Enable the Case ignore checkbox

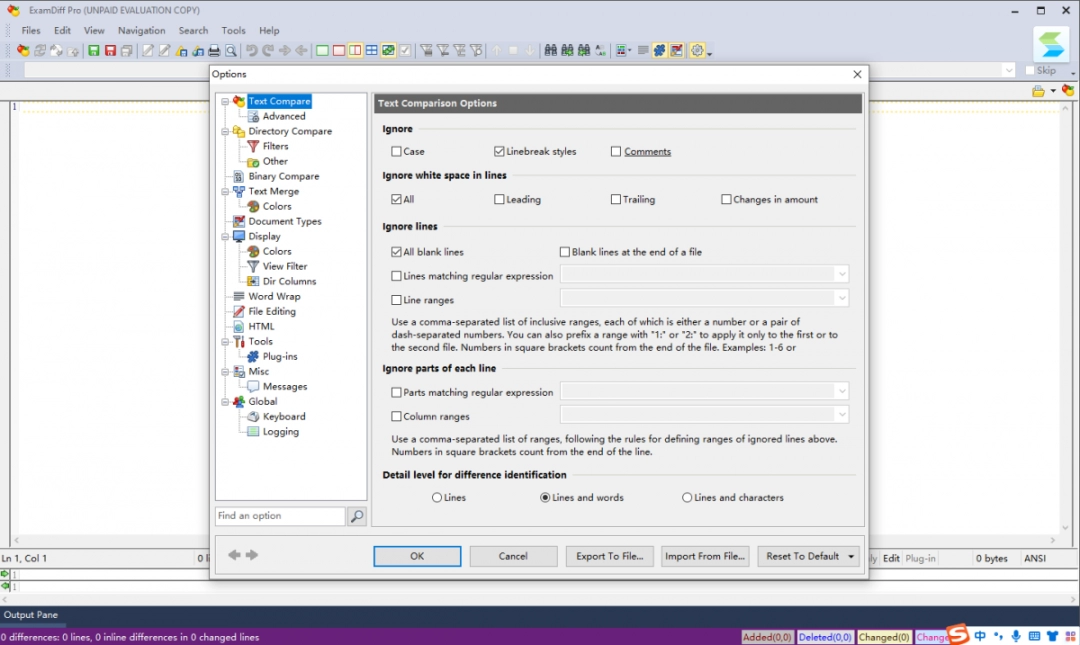[397, 152]
